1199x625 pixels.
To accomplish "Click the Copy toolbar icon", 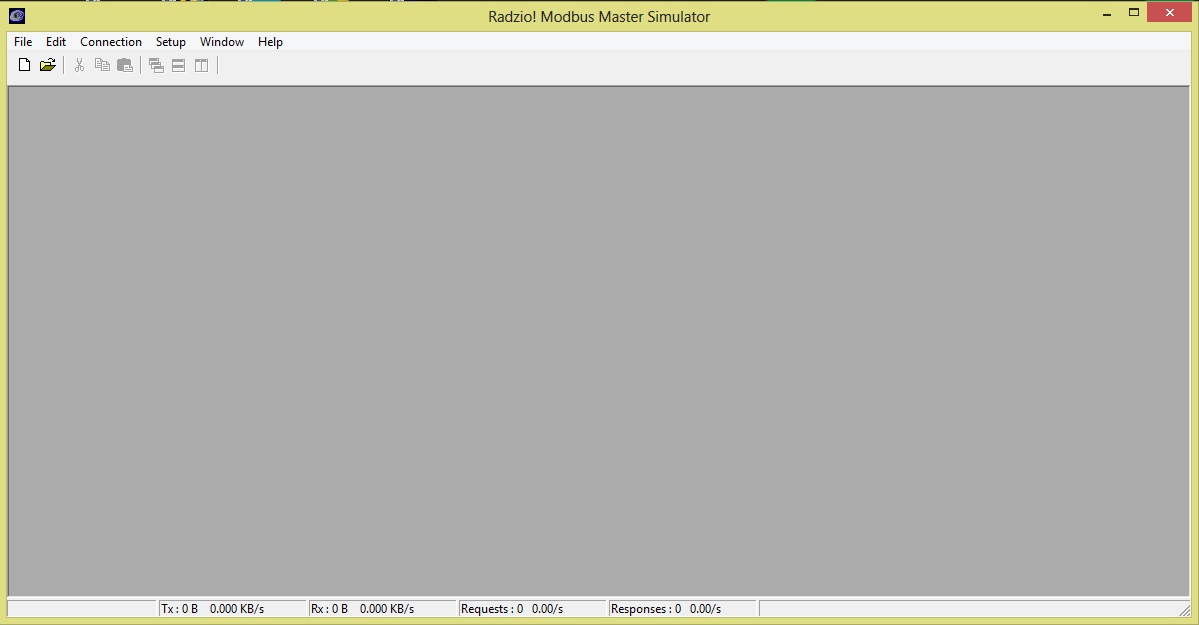I will (x=102, y=65).
